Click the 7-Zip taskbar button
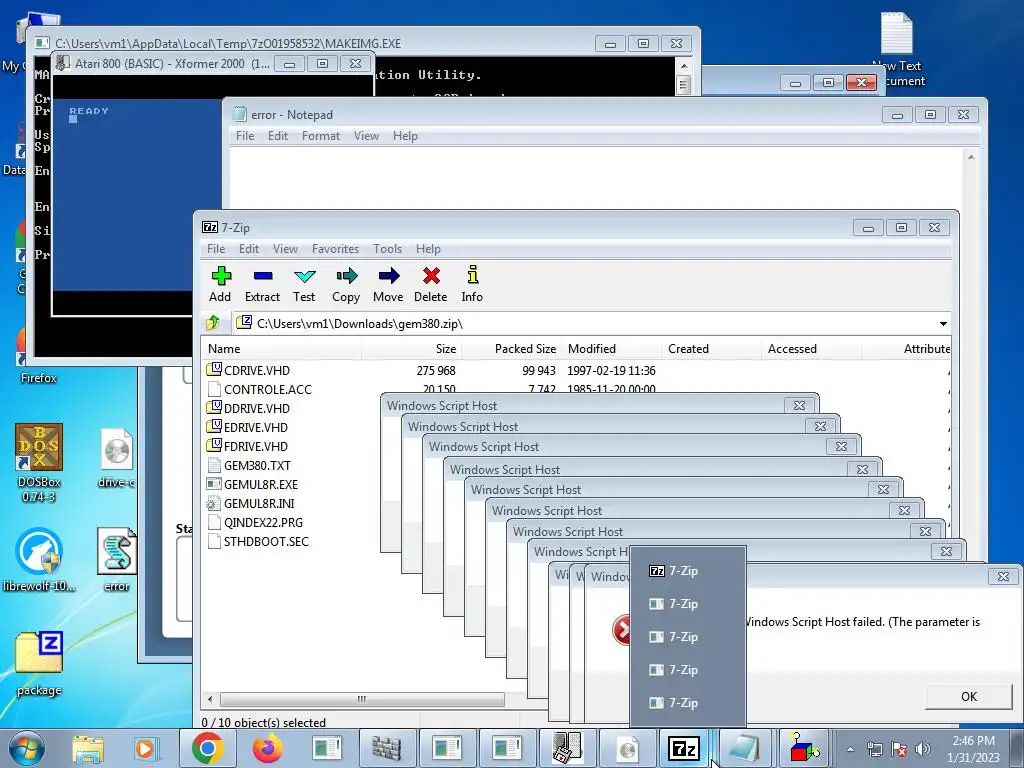The width and height of the screenshot is (1024, 768). point(684,748)
